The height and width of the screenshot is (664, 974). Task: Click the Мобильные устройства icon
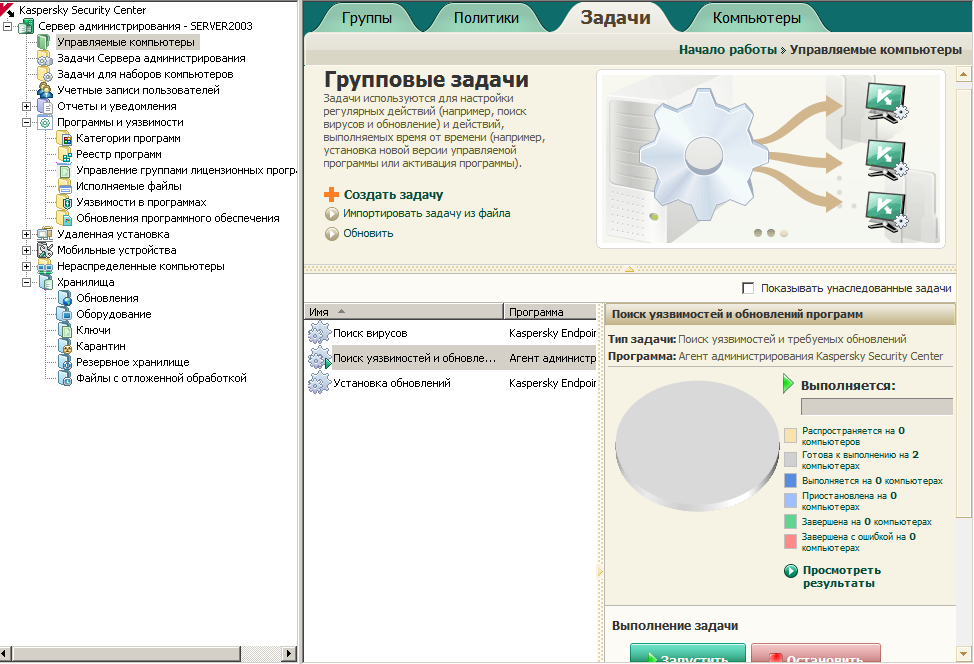(x=45, y=250)
